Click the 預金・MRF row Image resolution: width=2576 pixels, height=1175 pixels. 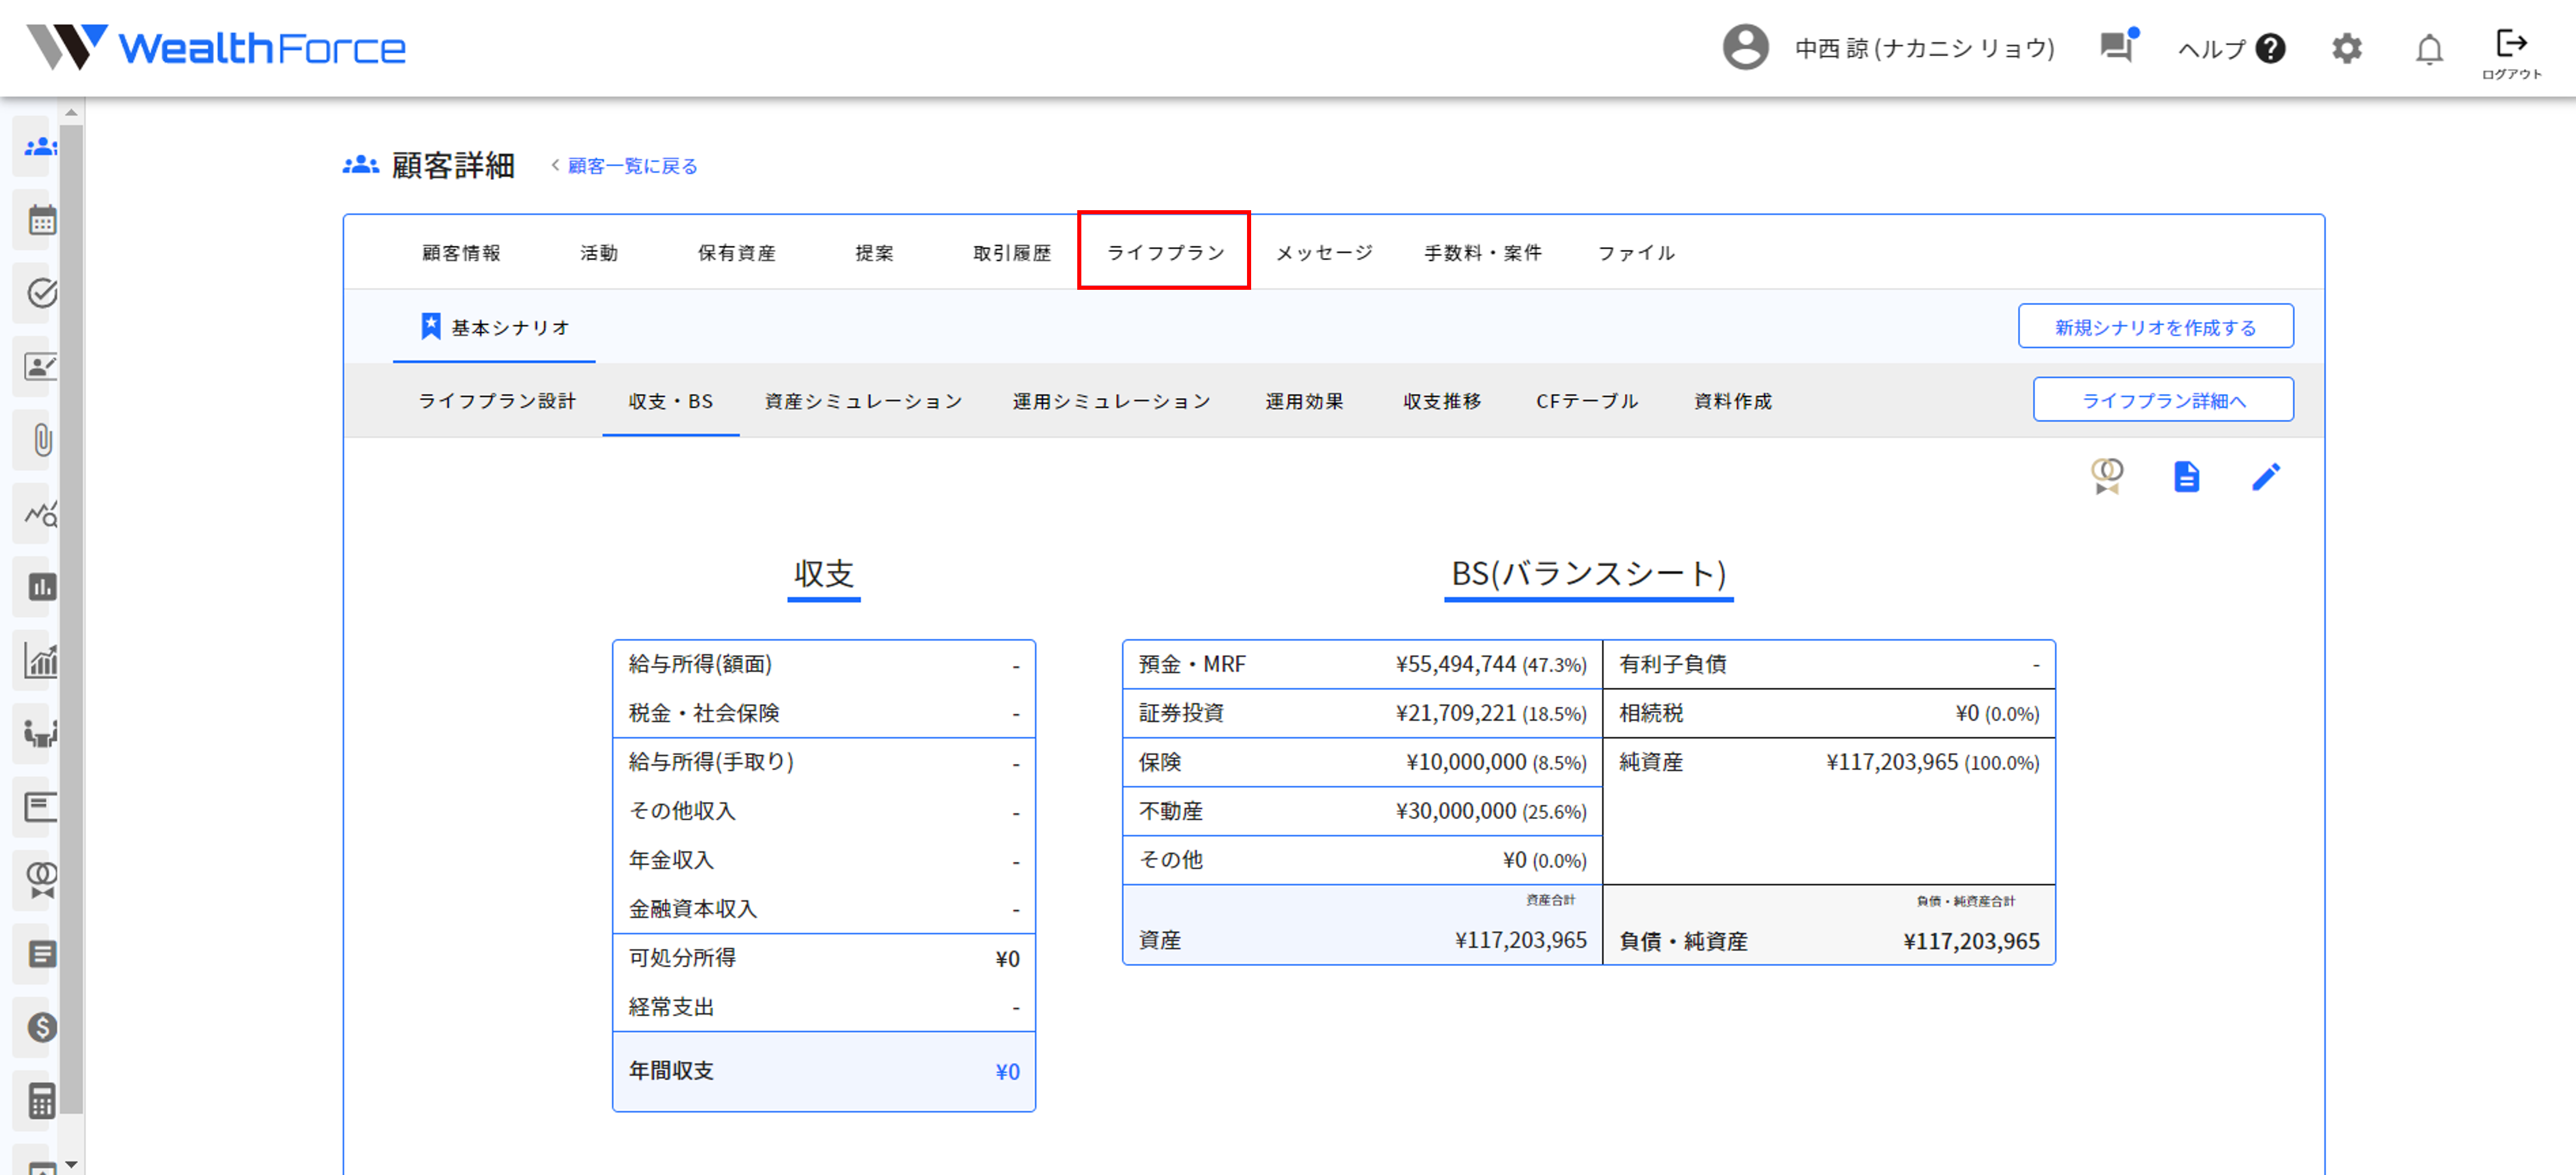pos(1362,664)
